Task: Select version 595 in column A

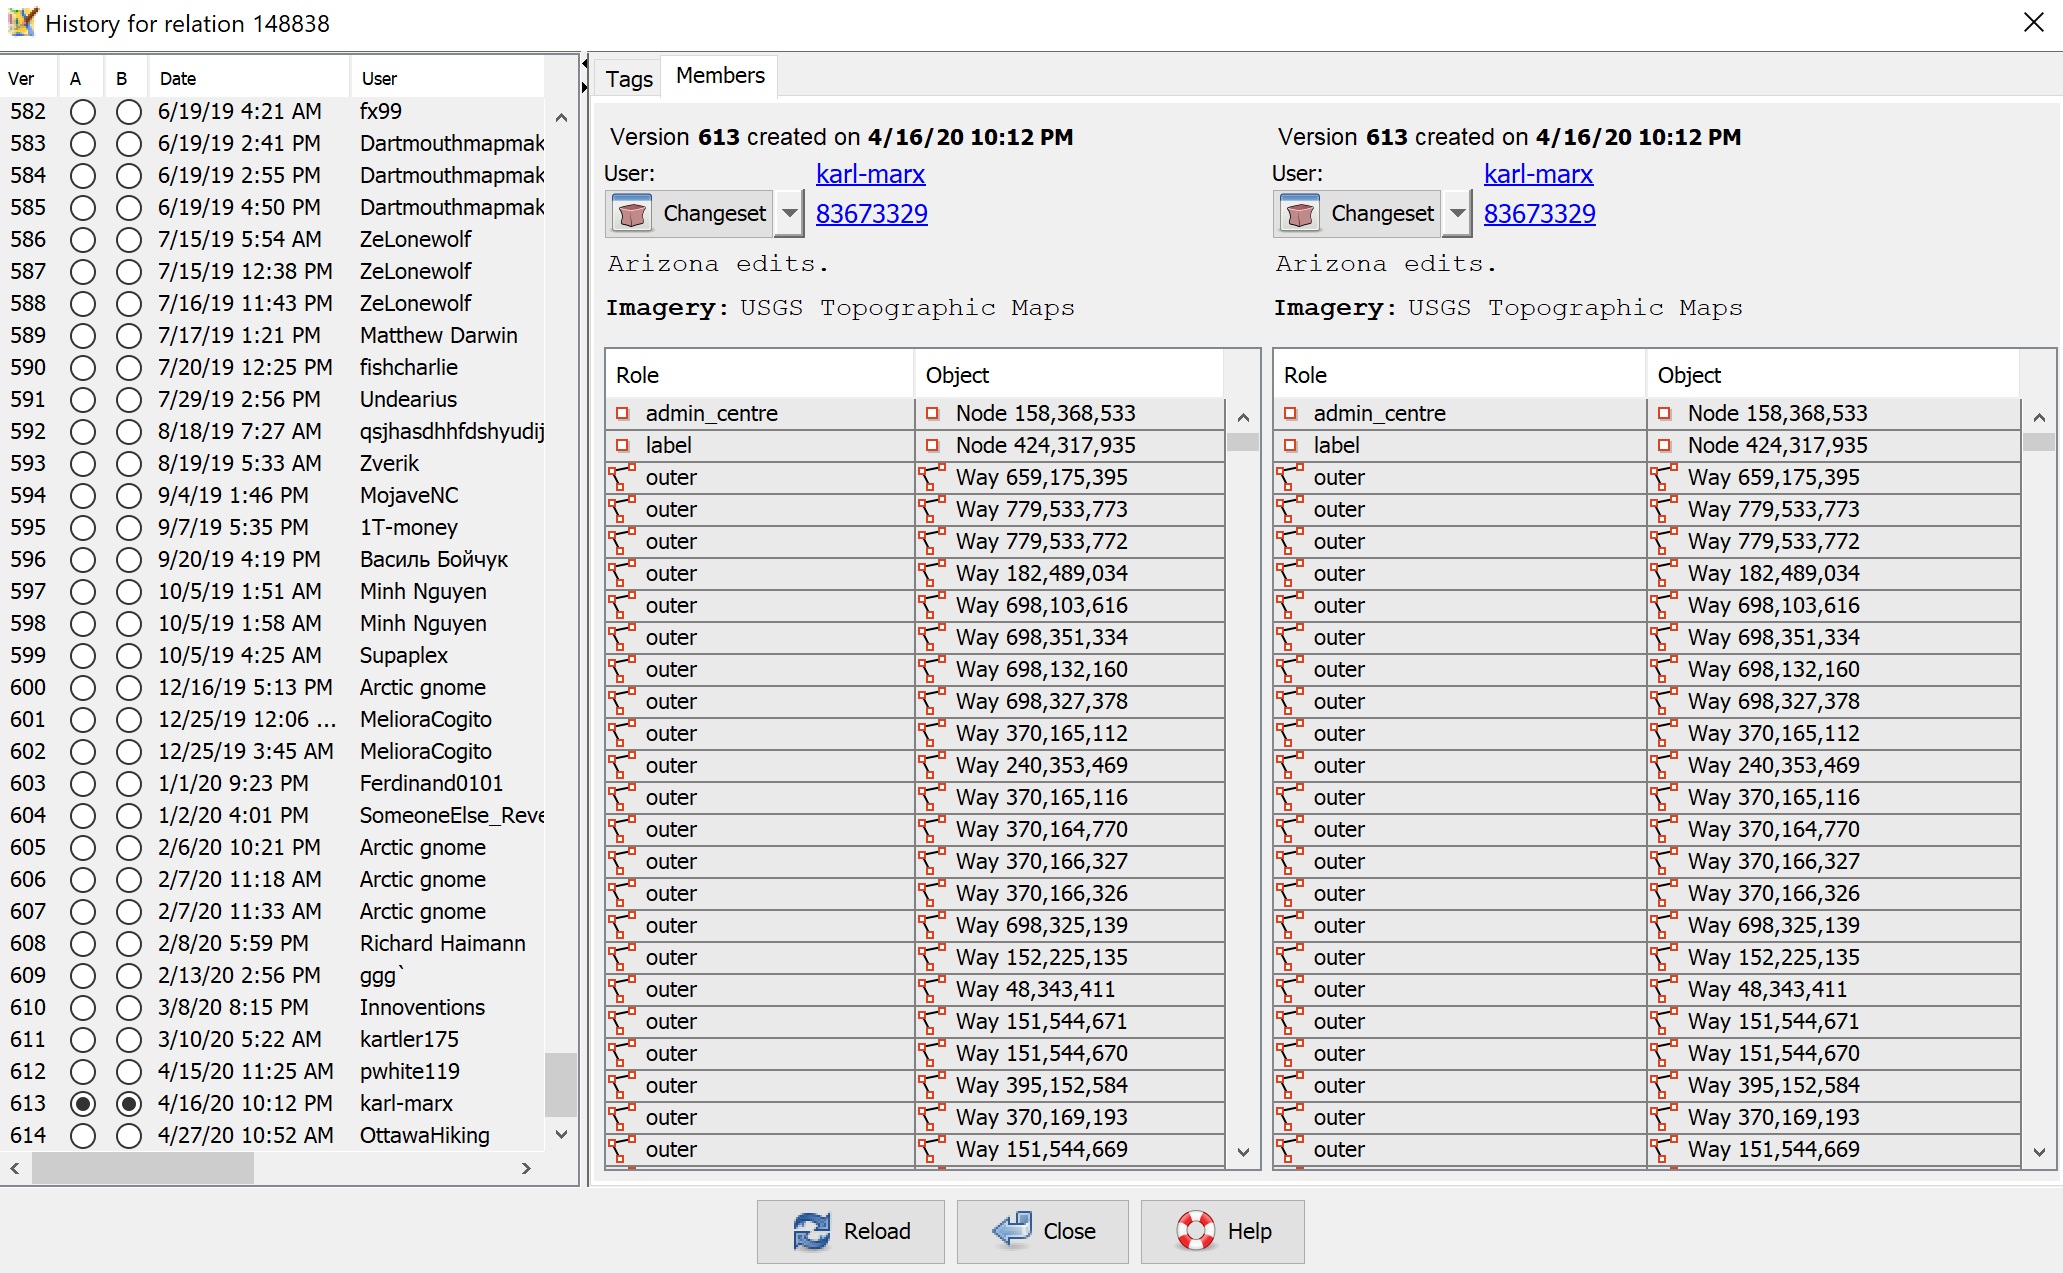Action: [83, 528]
